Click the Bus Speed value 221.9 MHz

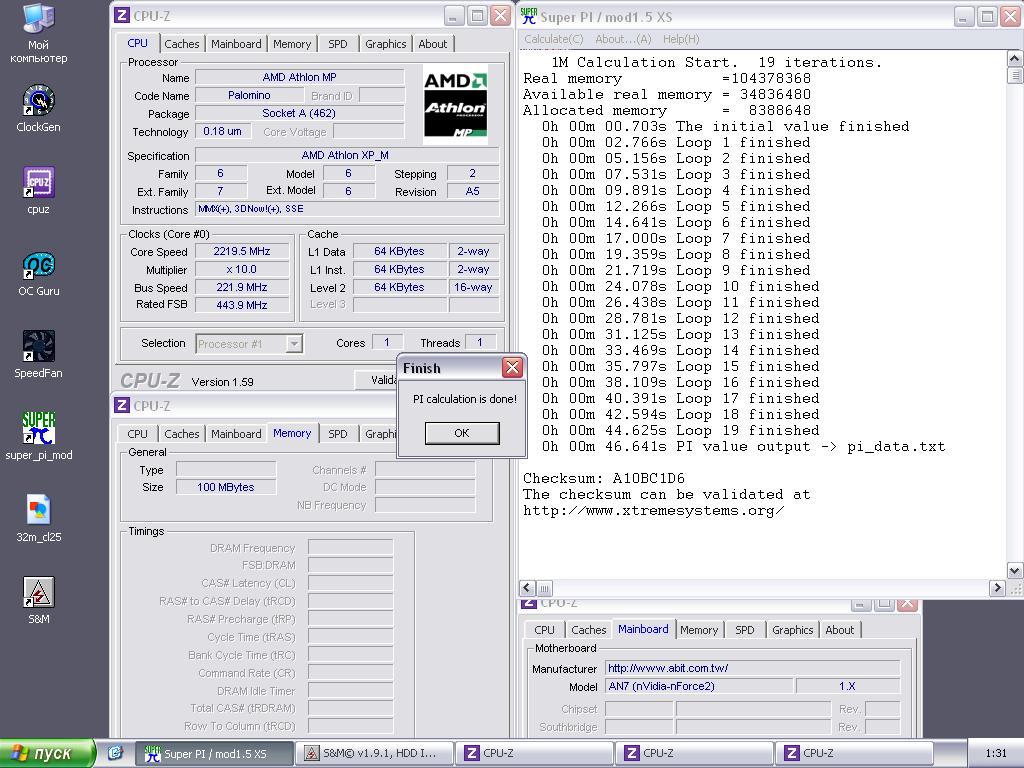coord(242,287)
